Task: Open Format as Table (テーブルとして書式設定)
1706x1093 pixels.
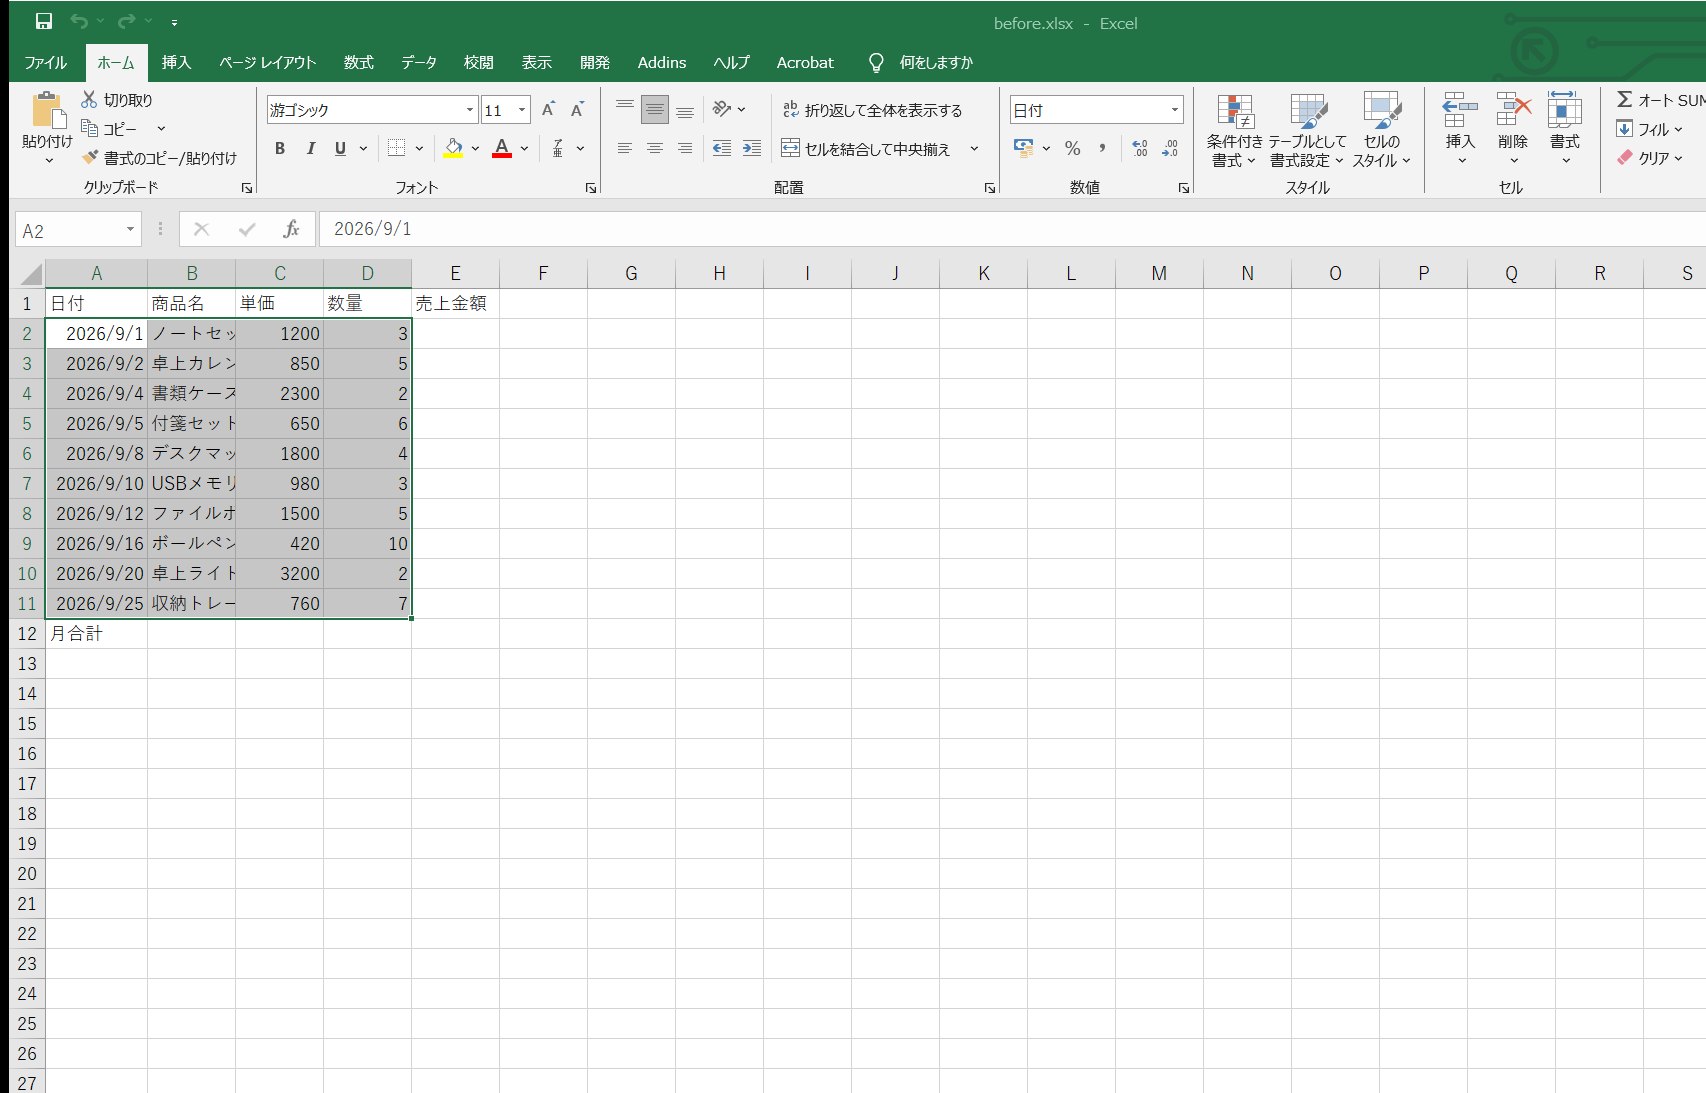Action: (1307, 131)
